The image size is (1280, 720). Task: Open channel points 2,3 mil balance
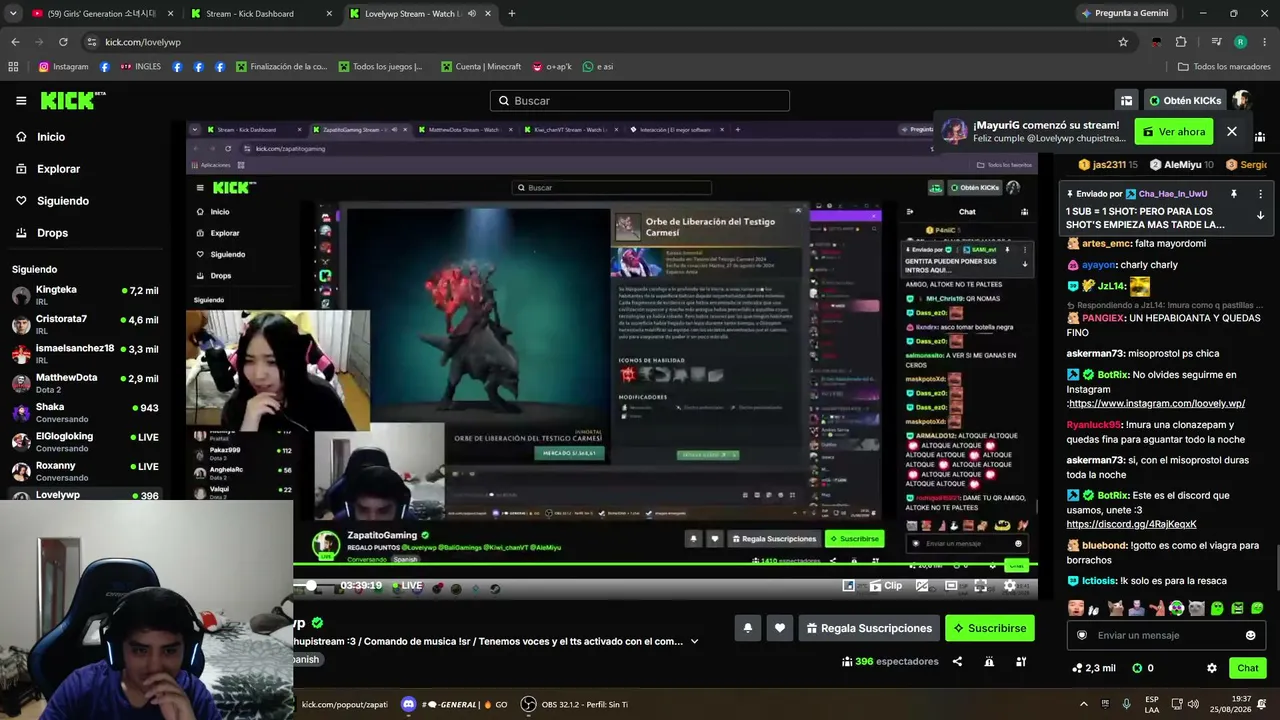pyautogui.click(x=1094, y=668)
